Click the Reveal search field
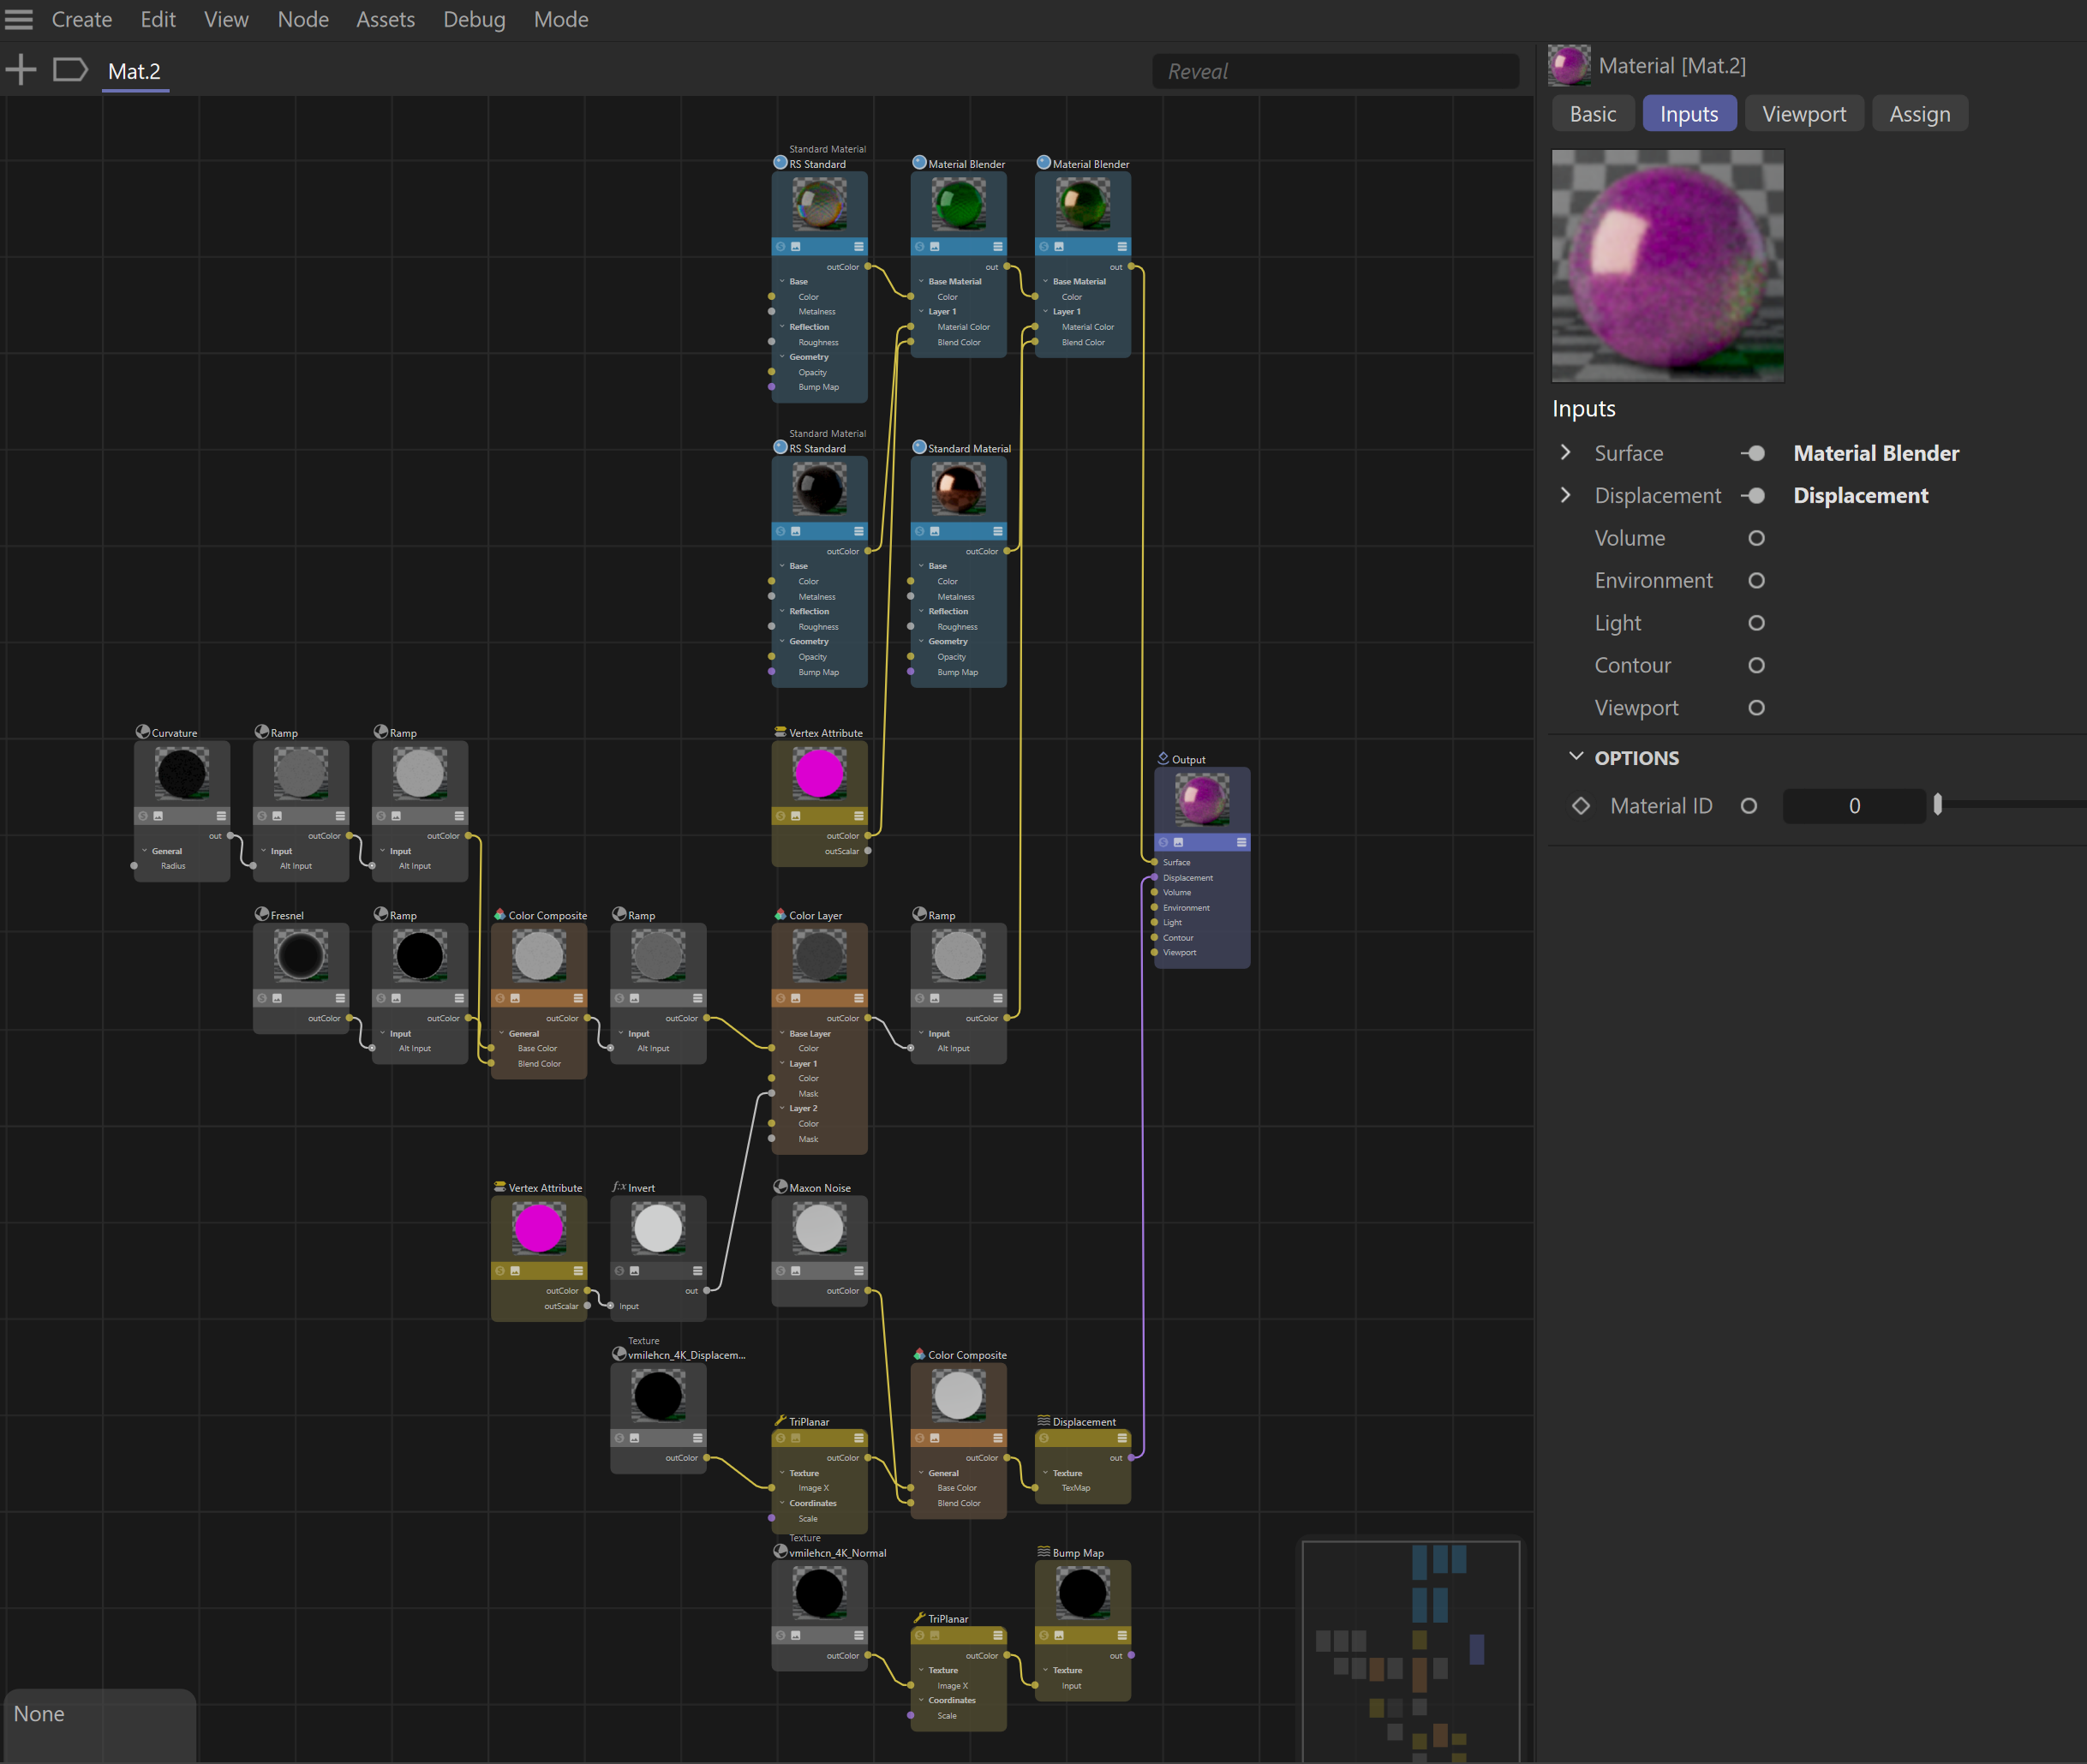2087x1764 pixels. [x=1334, y=71]
